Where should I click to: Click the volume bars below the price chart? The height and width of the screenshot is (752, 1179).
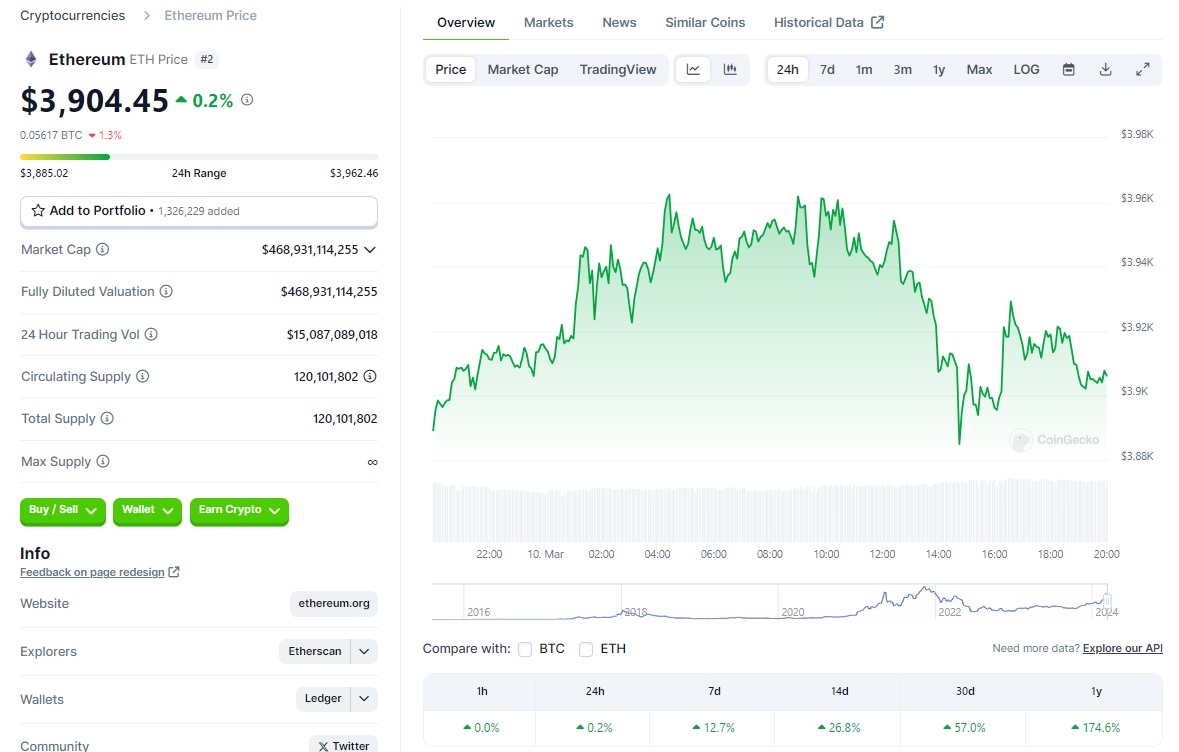click(770, 511)
